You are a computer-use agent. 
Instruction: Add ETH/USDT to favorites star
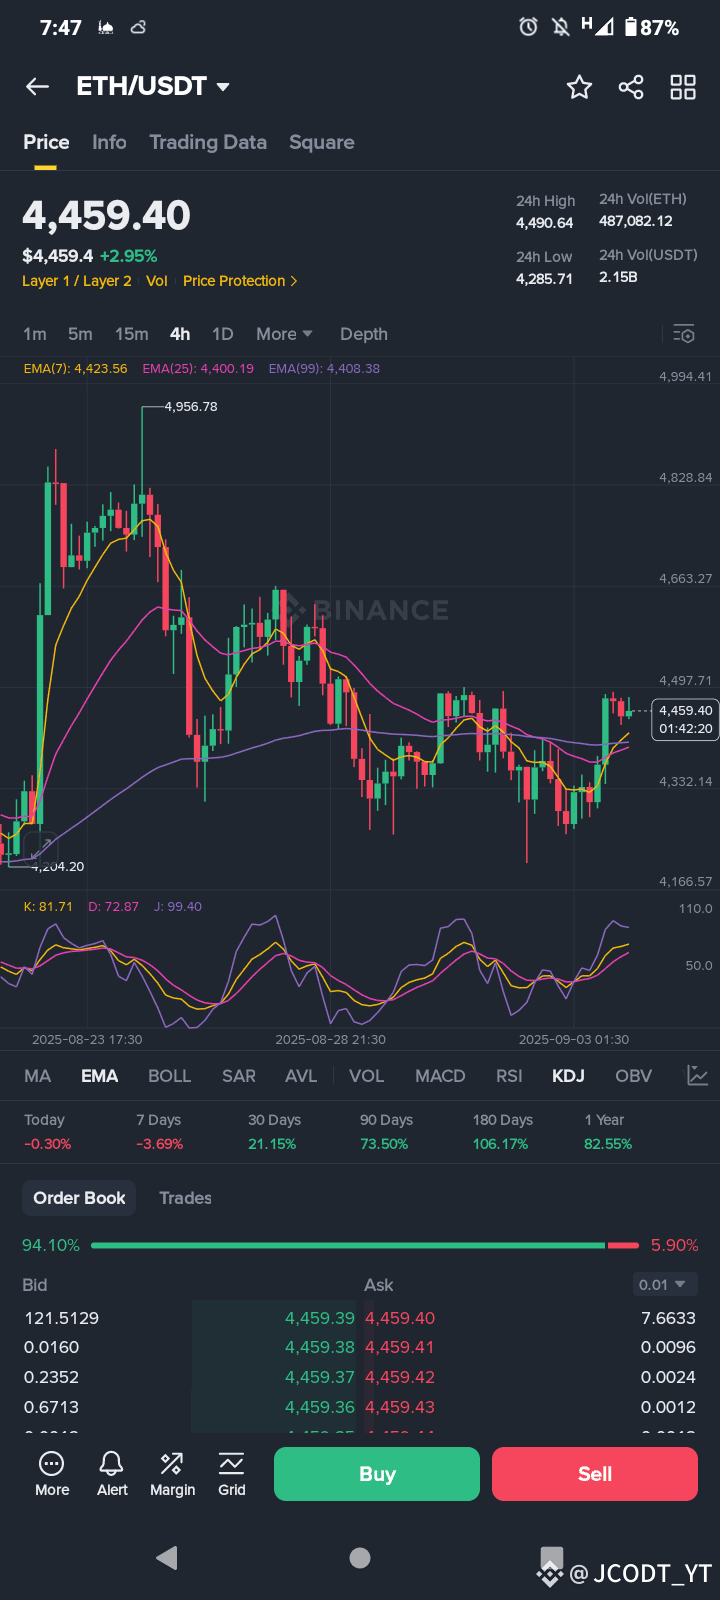tap(579, 87)
